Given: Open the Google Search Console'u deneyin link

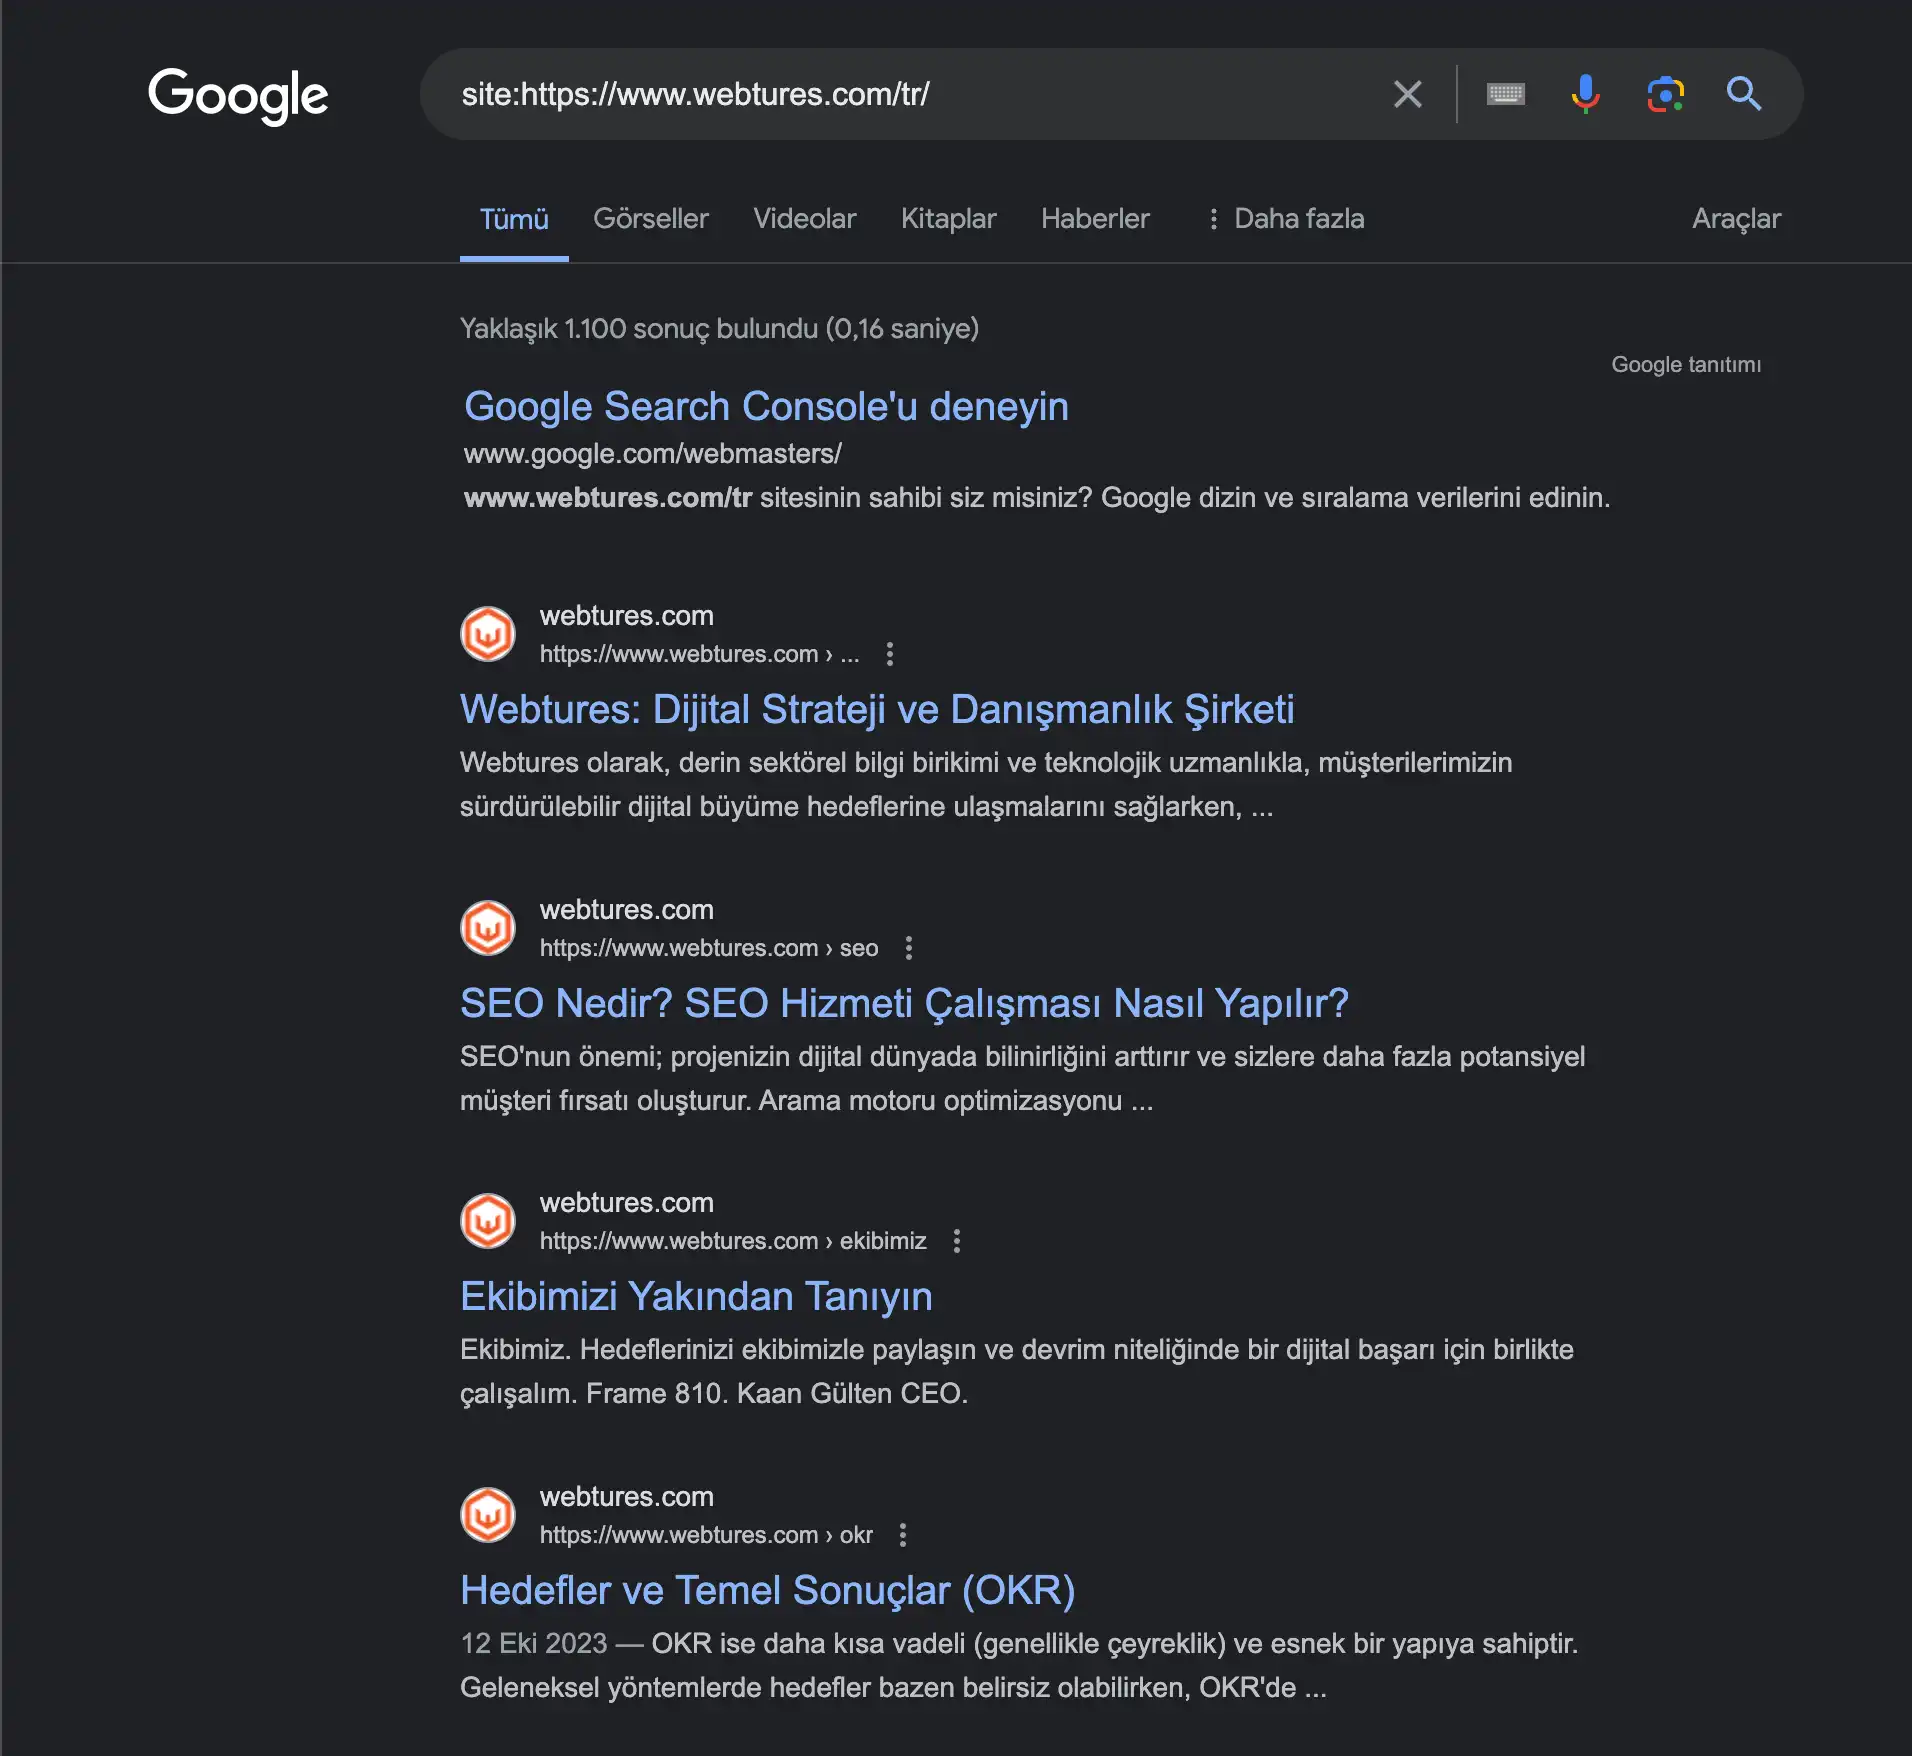Looking at the screenshot, I should click(x=765, y=407).
